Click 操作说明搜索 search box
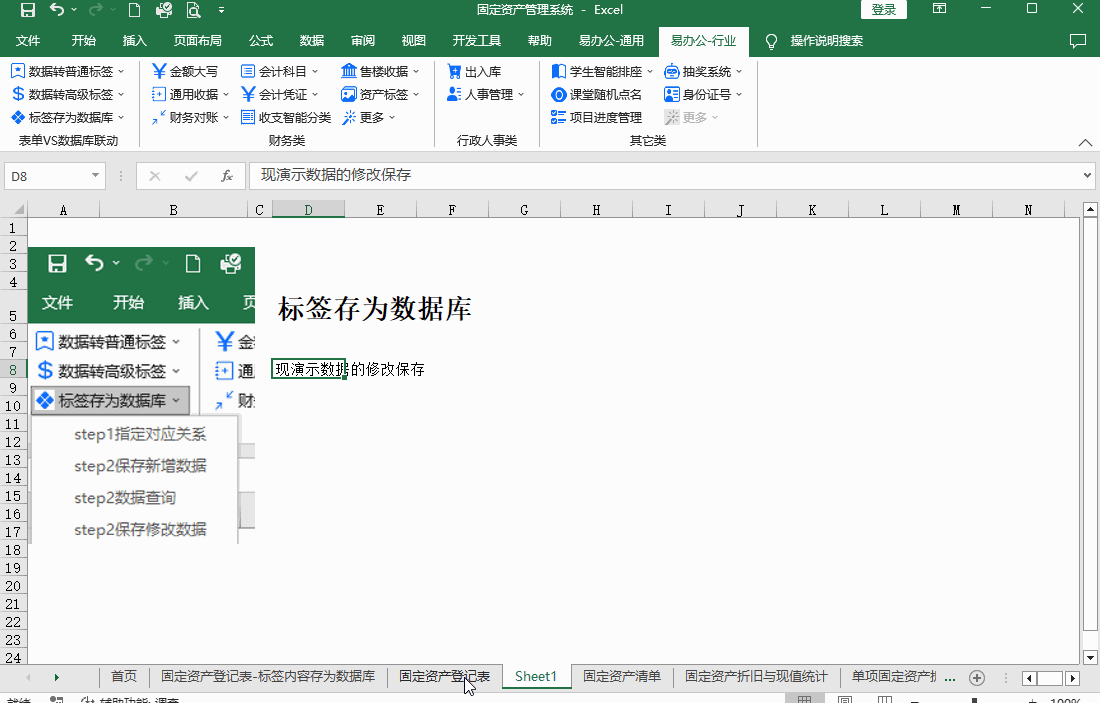The image size is (1100, 703). (826, 41)
